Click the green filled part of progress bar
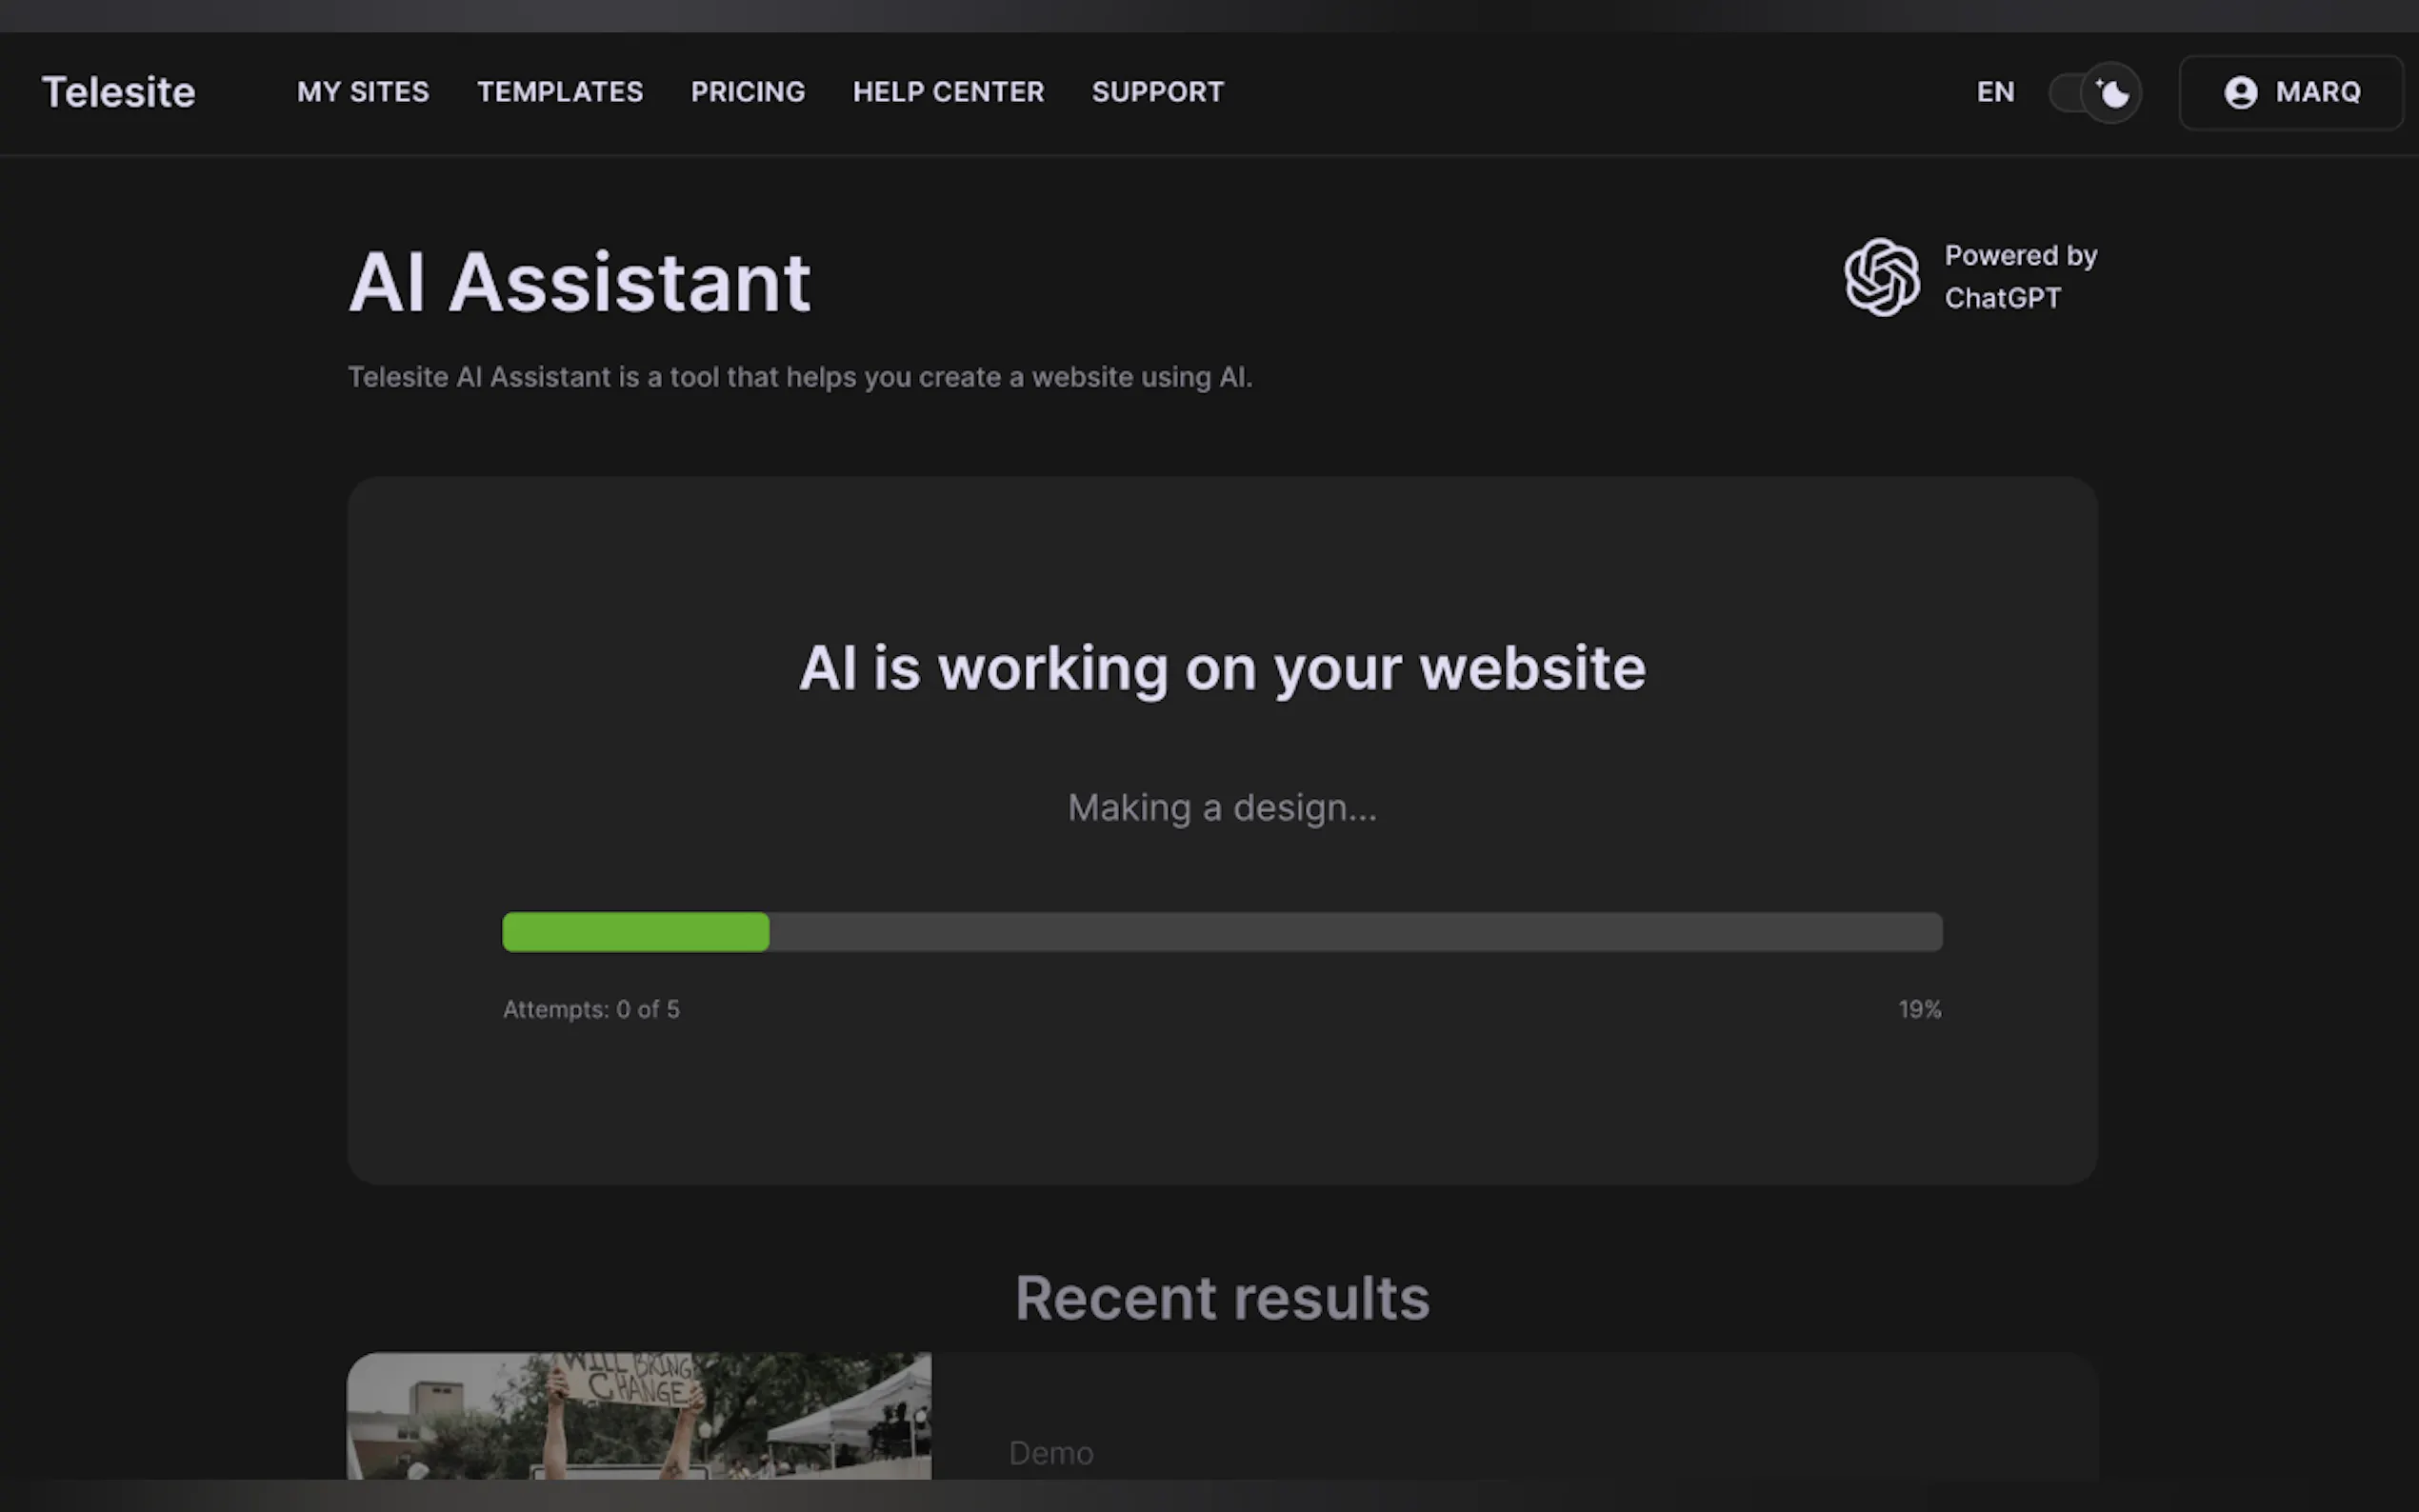Screen dimensions: 2419x1512 pos(635,932)
